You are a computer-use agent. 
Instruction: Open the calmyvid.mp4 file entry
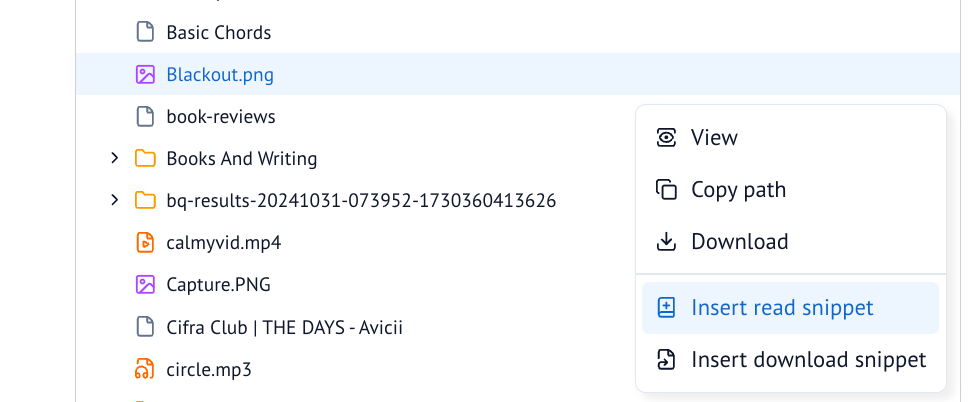224,243
